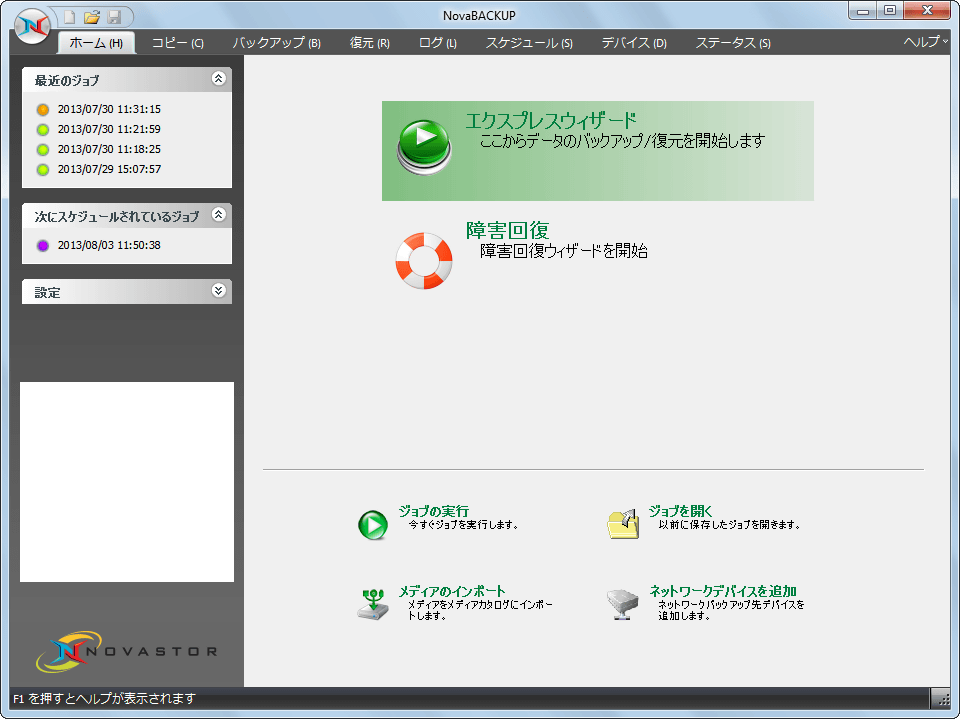Image resolution: width=960 pixels, height=719 pixels.
Task: Close the NovaBACKUP window
Action: [927, 10]
